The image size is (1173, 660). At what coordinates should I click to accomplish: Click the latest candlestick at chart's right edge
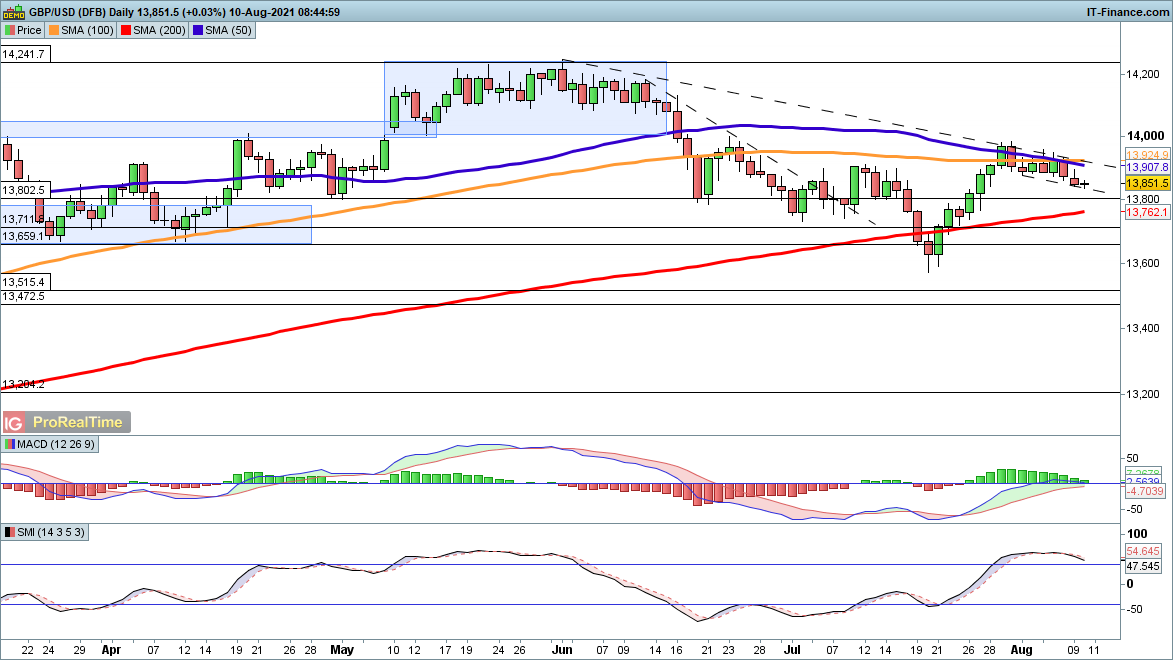click(x=1085, y=184)
